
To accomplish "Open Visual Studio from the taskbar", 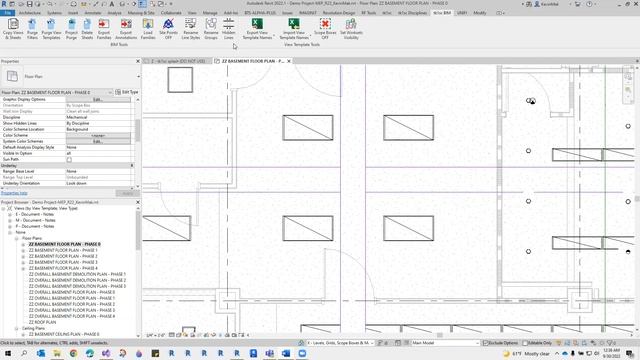I will (106, 353).
